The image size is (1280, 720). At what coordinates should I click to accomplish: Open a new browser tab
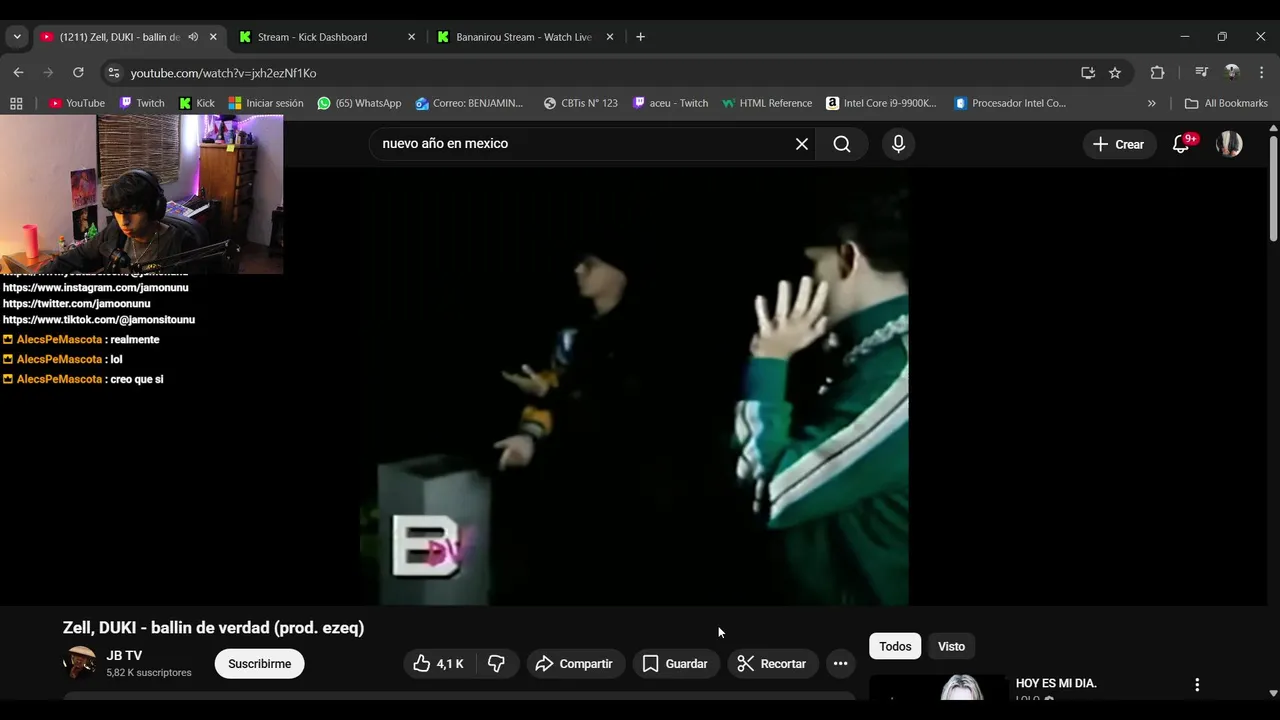(640, 37)
